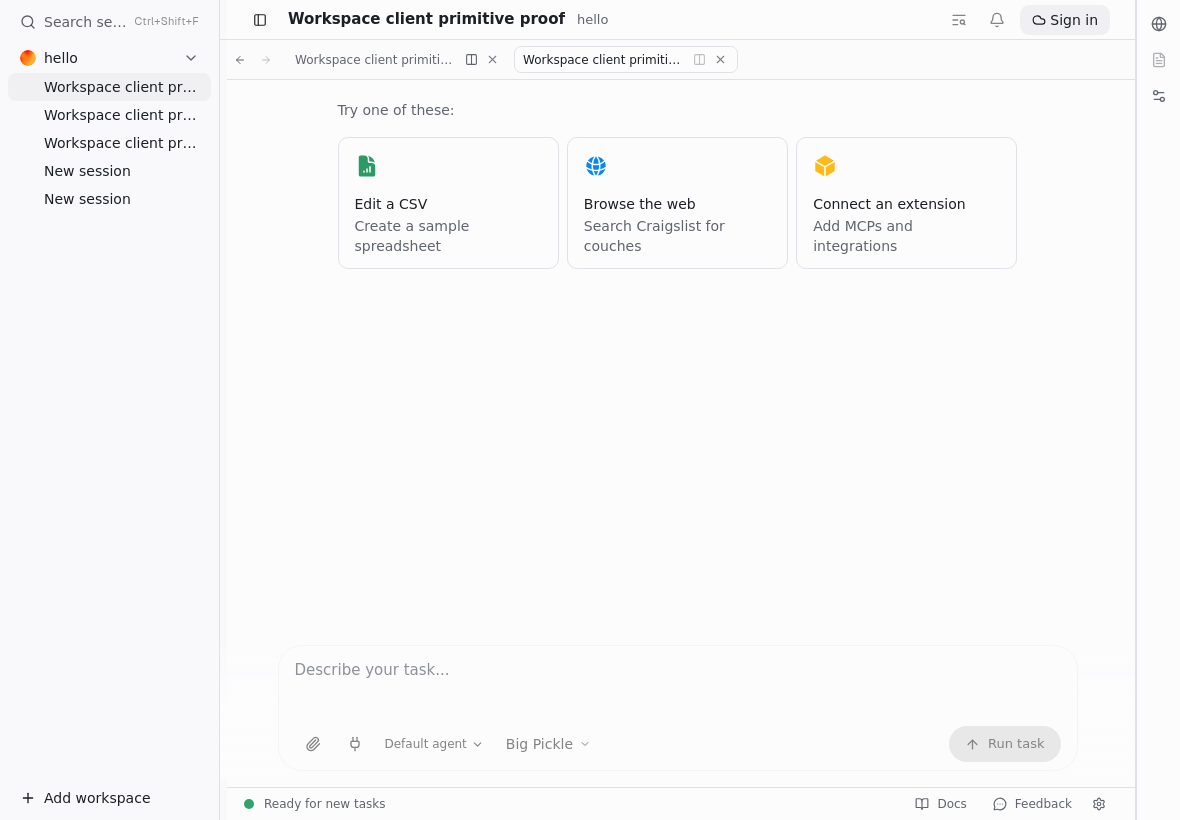This screenshot has width=1180, height=820.
Task: Open third Workspace client pr... session
Action: pyautogui.click(x=109, y=143)
